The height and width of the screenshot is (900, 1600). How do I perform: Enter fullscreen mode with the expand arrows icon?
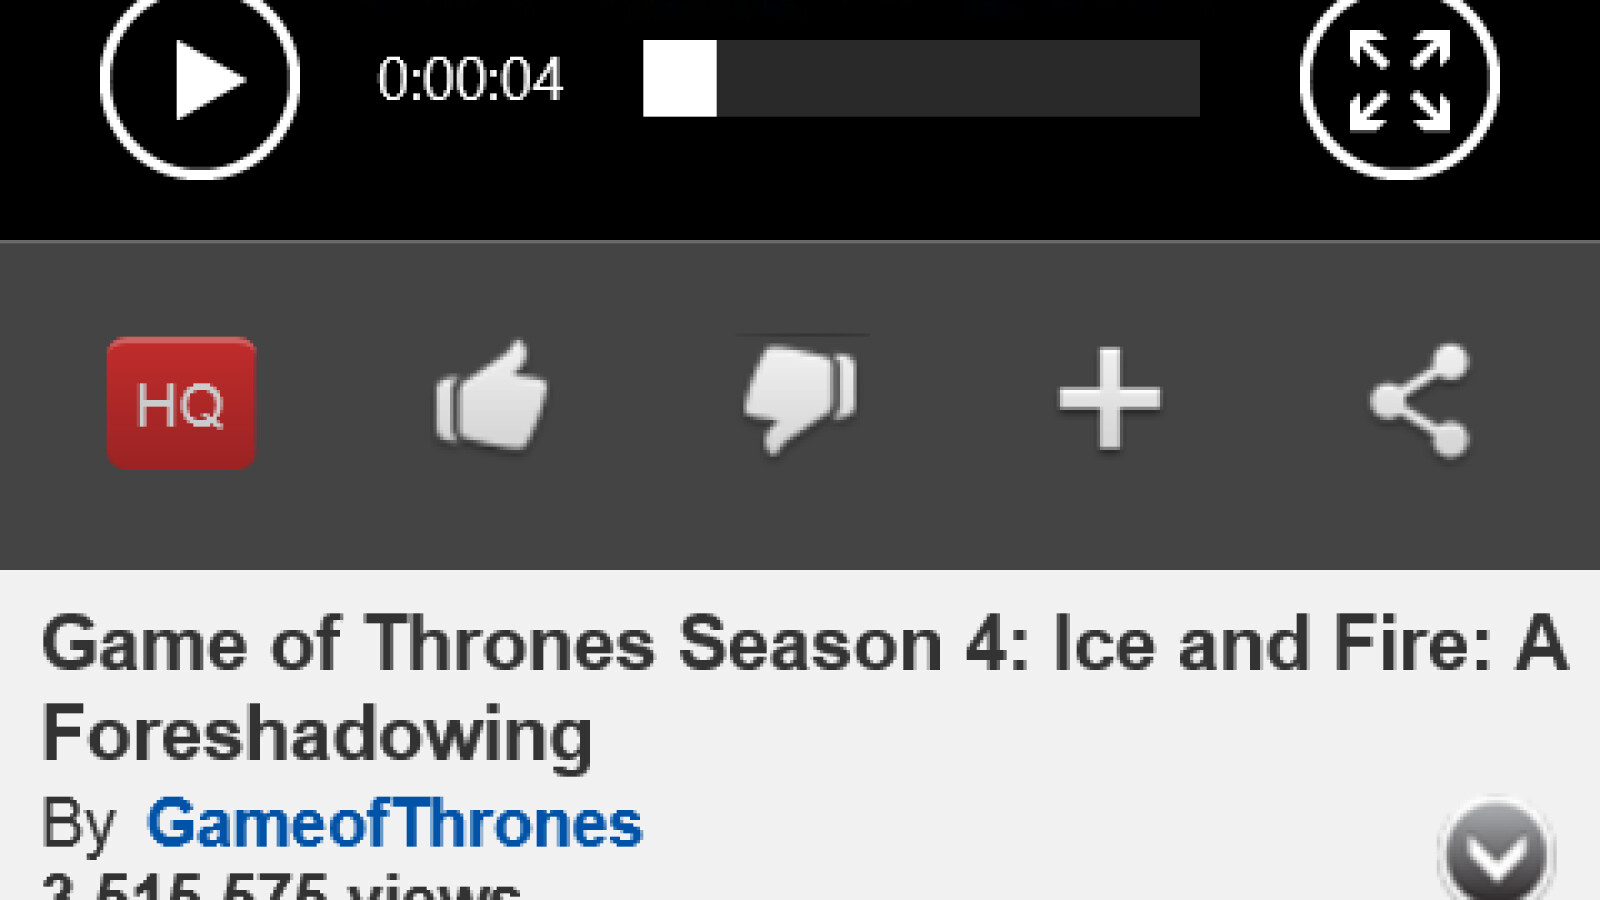point(1399,80)
